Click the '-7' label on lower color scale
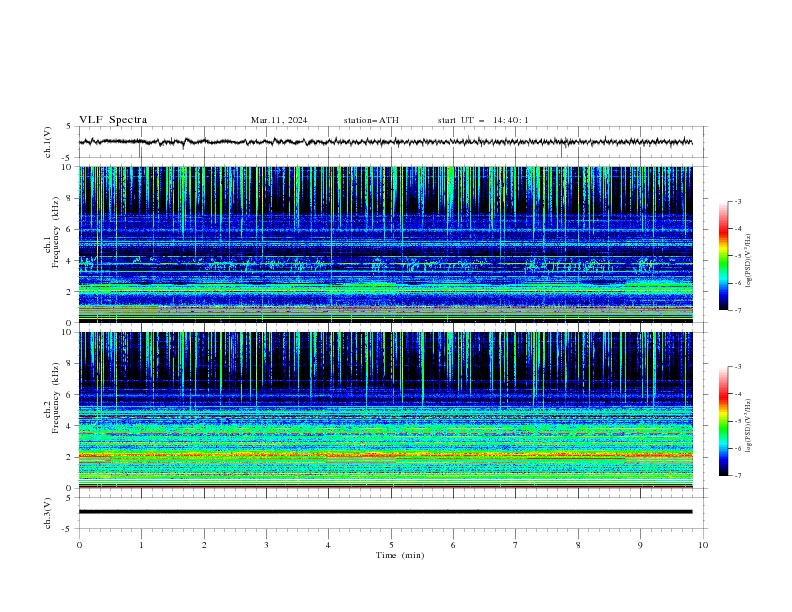This screenshot has width=792, height=612. 737,475
